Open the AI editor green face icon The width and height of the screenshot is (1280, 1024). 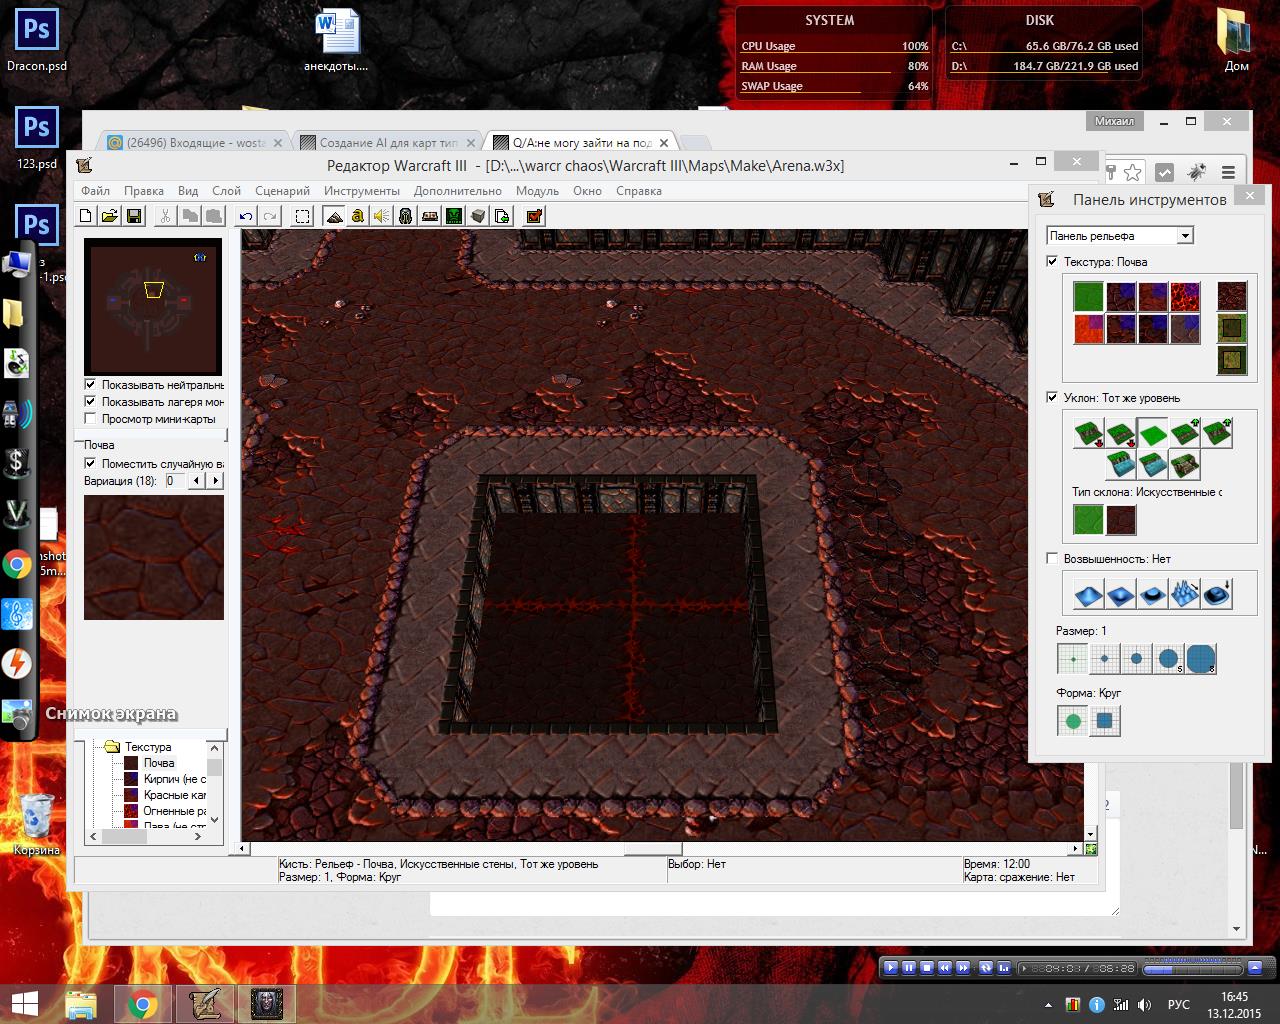pos(454,216)
